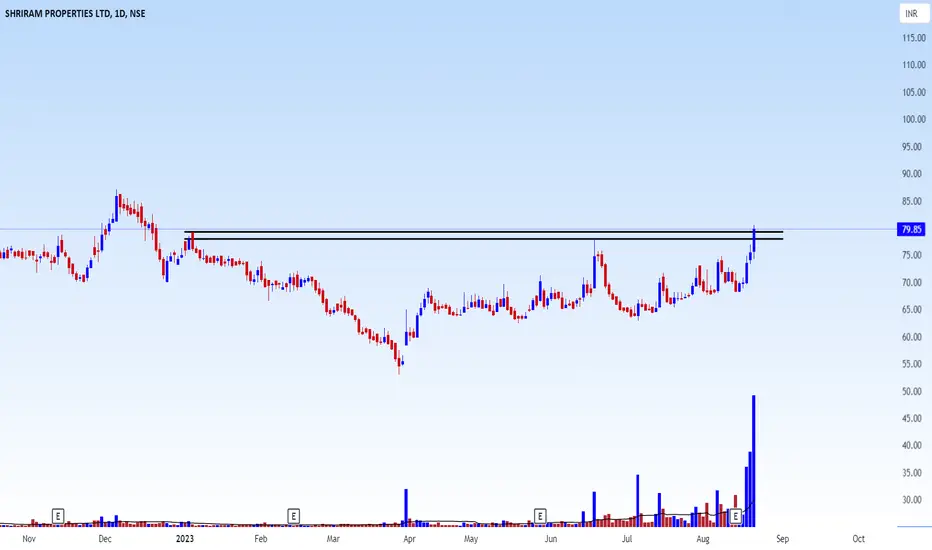Click the Oct date axis label

pyautogui.click(x=858, y=539)
